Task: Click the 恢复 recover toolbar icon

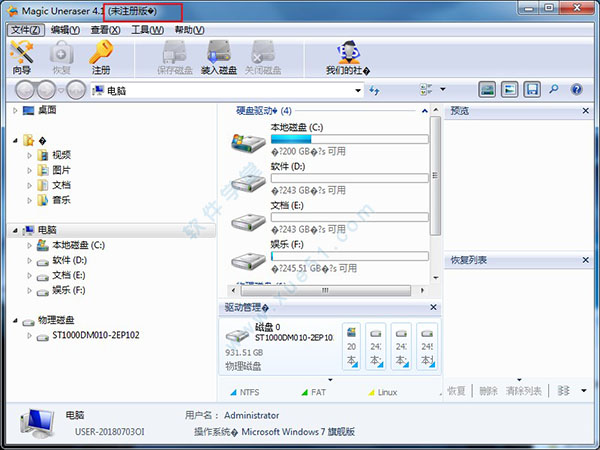Action: 61,57
